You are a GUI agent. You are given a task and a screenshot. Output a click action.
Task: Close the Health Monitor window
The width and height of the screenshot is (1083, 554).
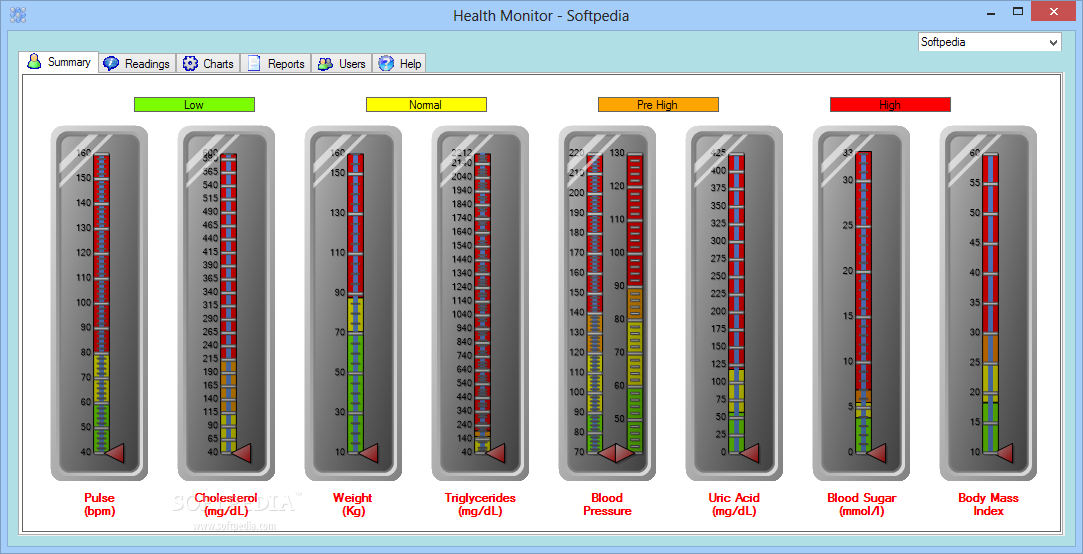point(1053,11)
